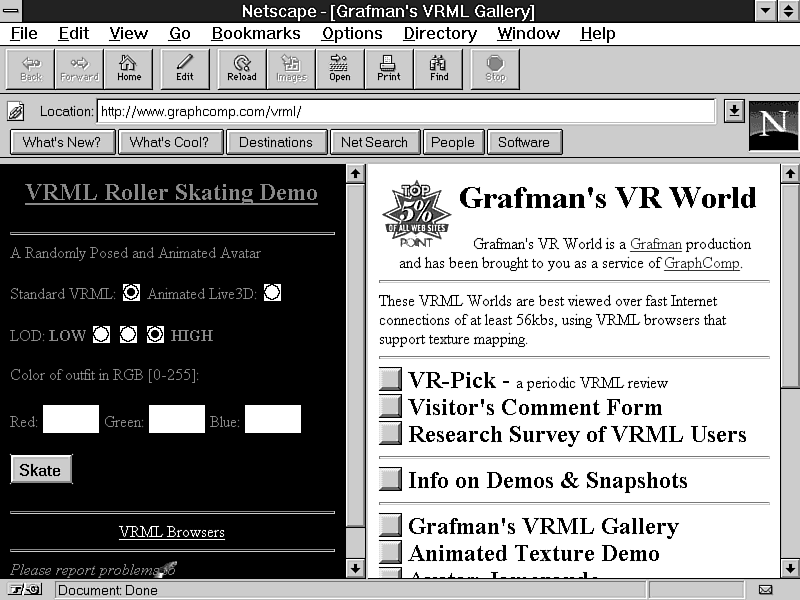Screen dimensions: 800x600
Task: Expand the Location URL history dropdown
Action: point(734,111)
